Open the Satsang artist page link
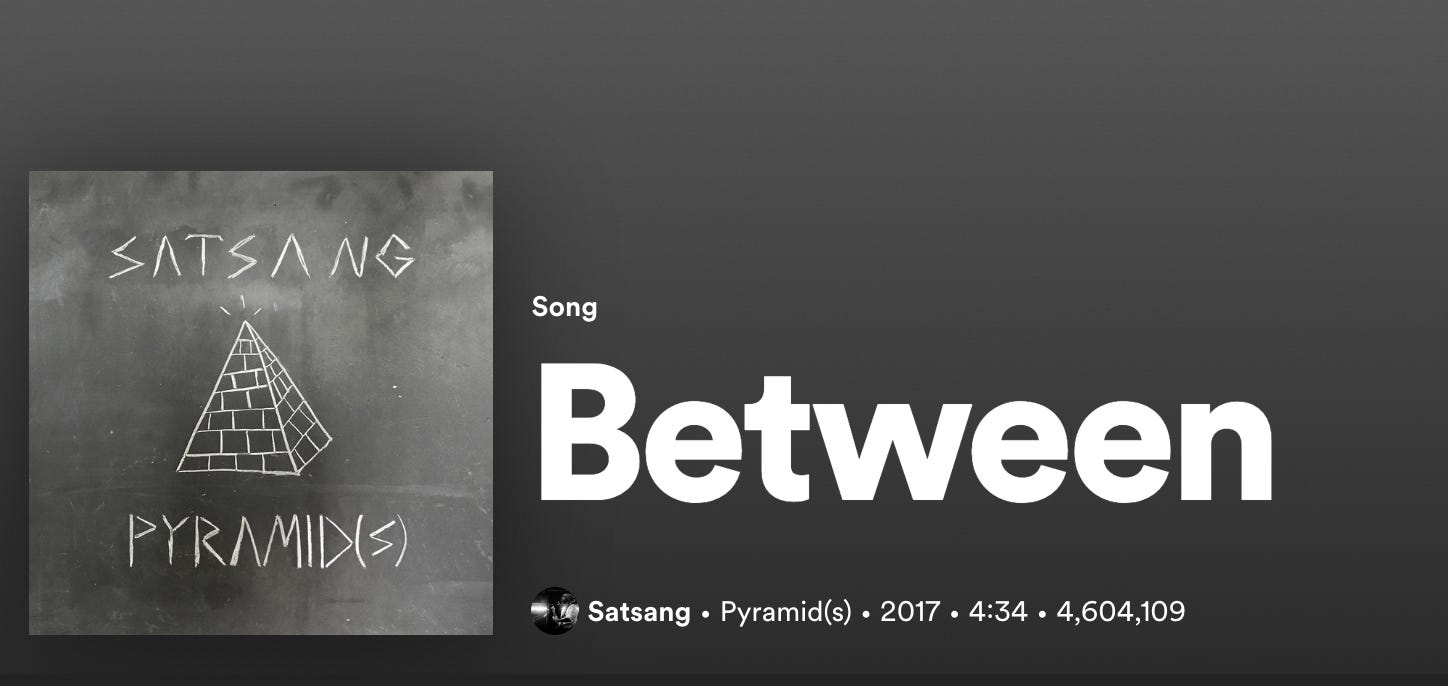1448x686 pixels. click(x=639, y=611)
